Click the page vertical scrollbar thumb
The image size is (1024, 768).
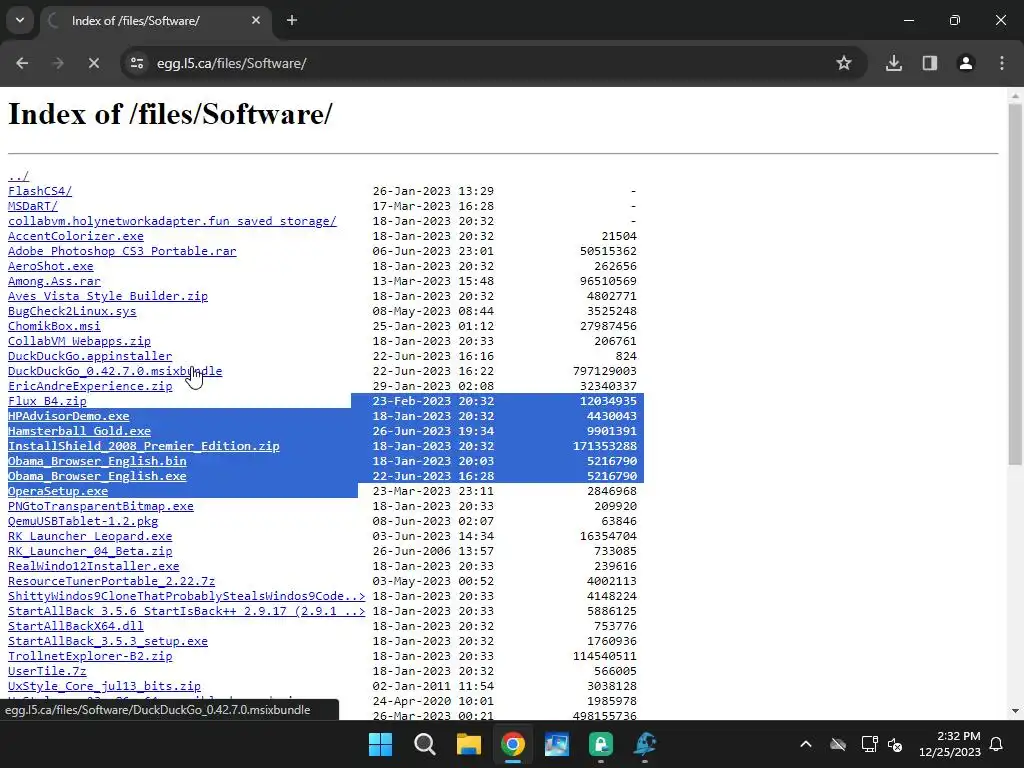(x=1014, y=284)
